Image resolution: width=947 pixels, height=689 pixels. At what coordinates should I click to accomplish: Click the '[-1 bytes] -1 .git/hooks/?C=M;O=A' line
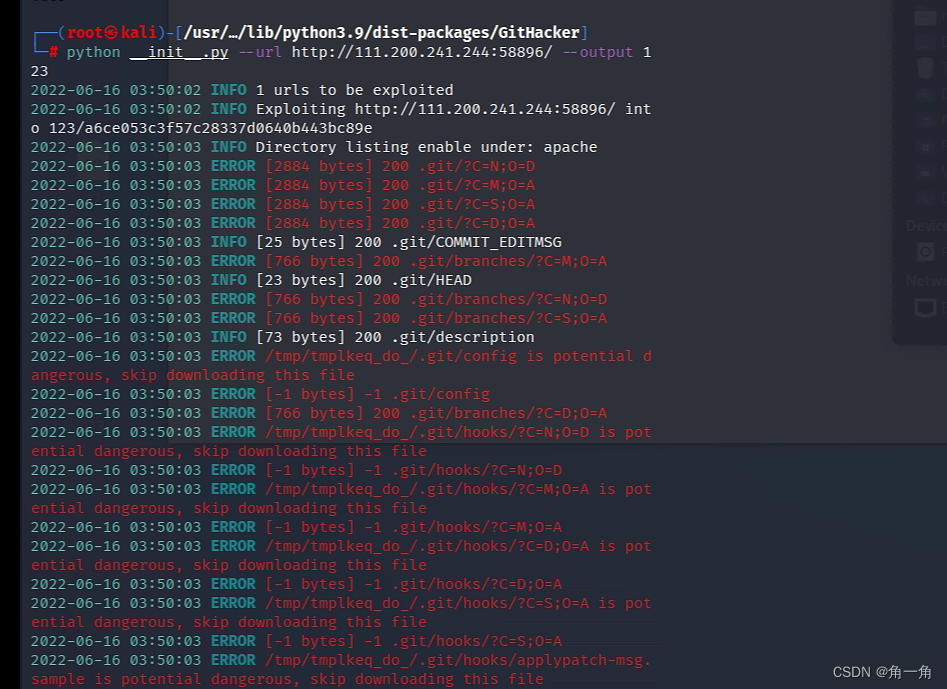(x=414, y=527)
